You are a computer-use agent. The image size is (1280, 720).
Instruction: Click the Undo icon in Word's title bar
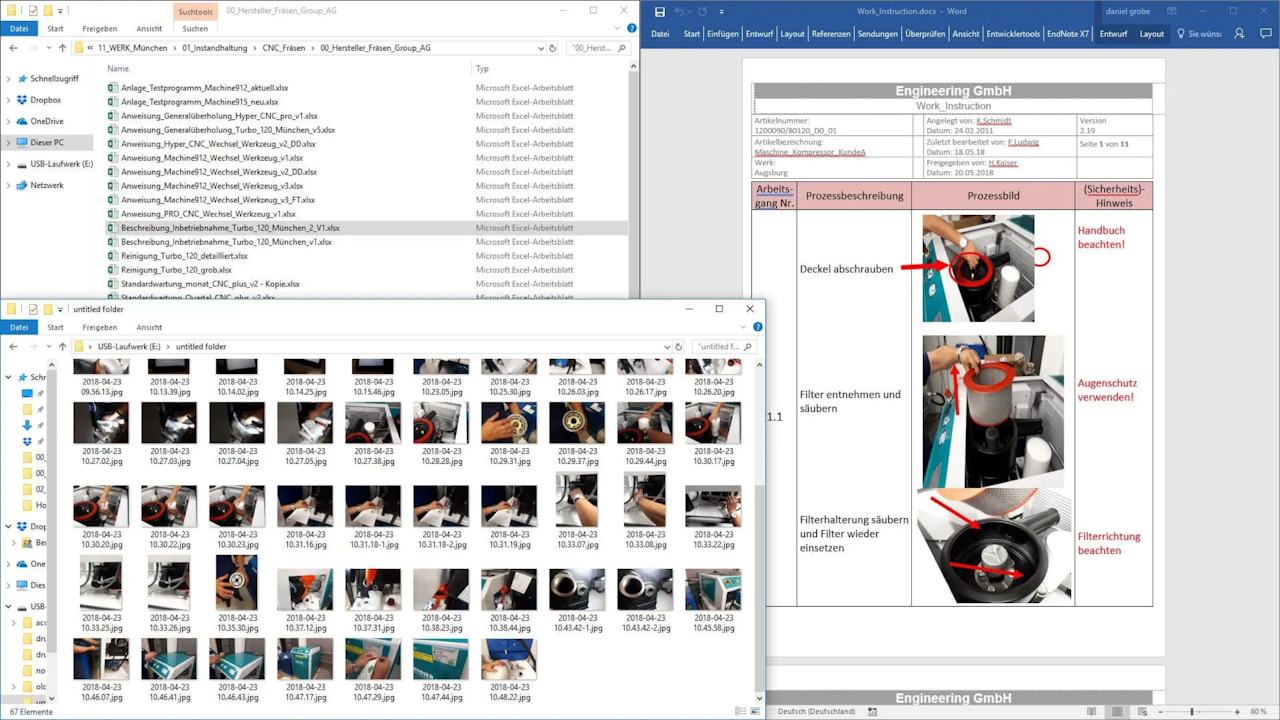click(679, 10)
